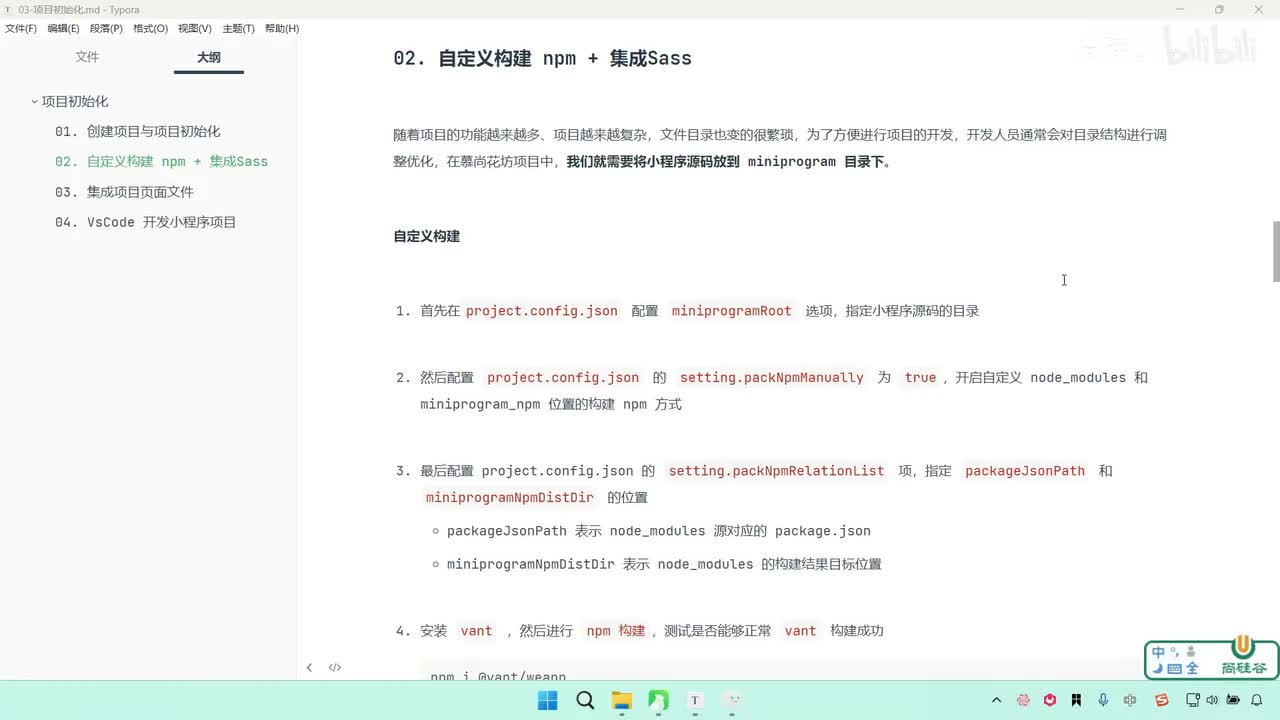This screenshot has height=720, width=1280.
Task: Open the faded chat app taskbar icon
Action: (x=732, y=700)
